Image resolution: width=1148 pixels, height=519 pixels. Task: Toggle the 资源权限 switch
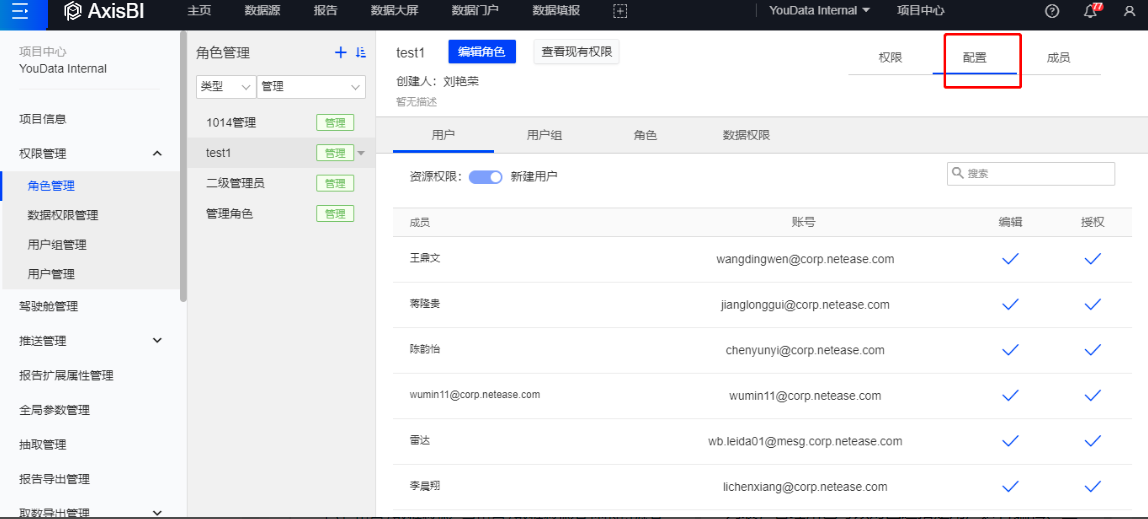(485, 177)
